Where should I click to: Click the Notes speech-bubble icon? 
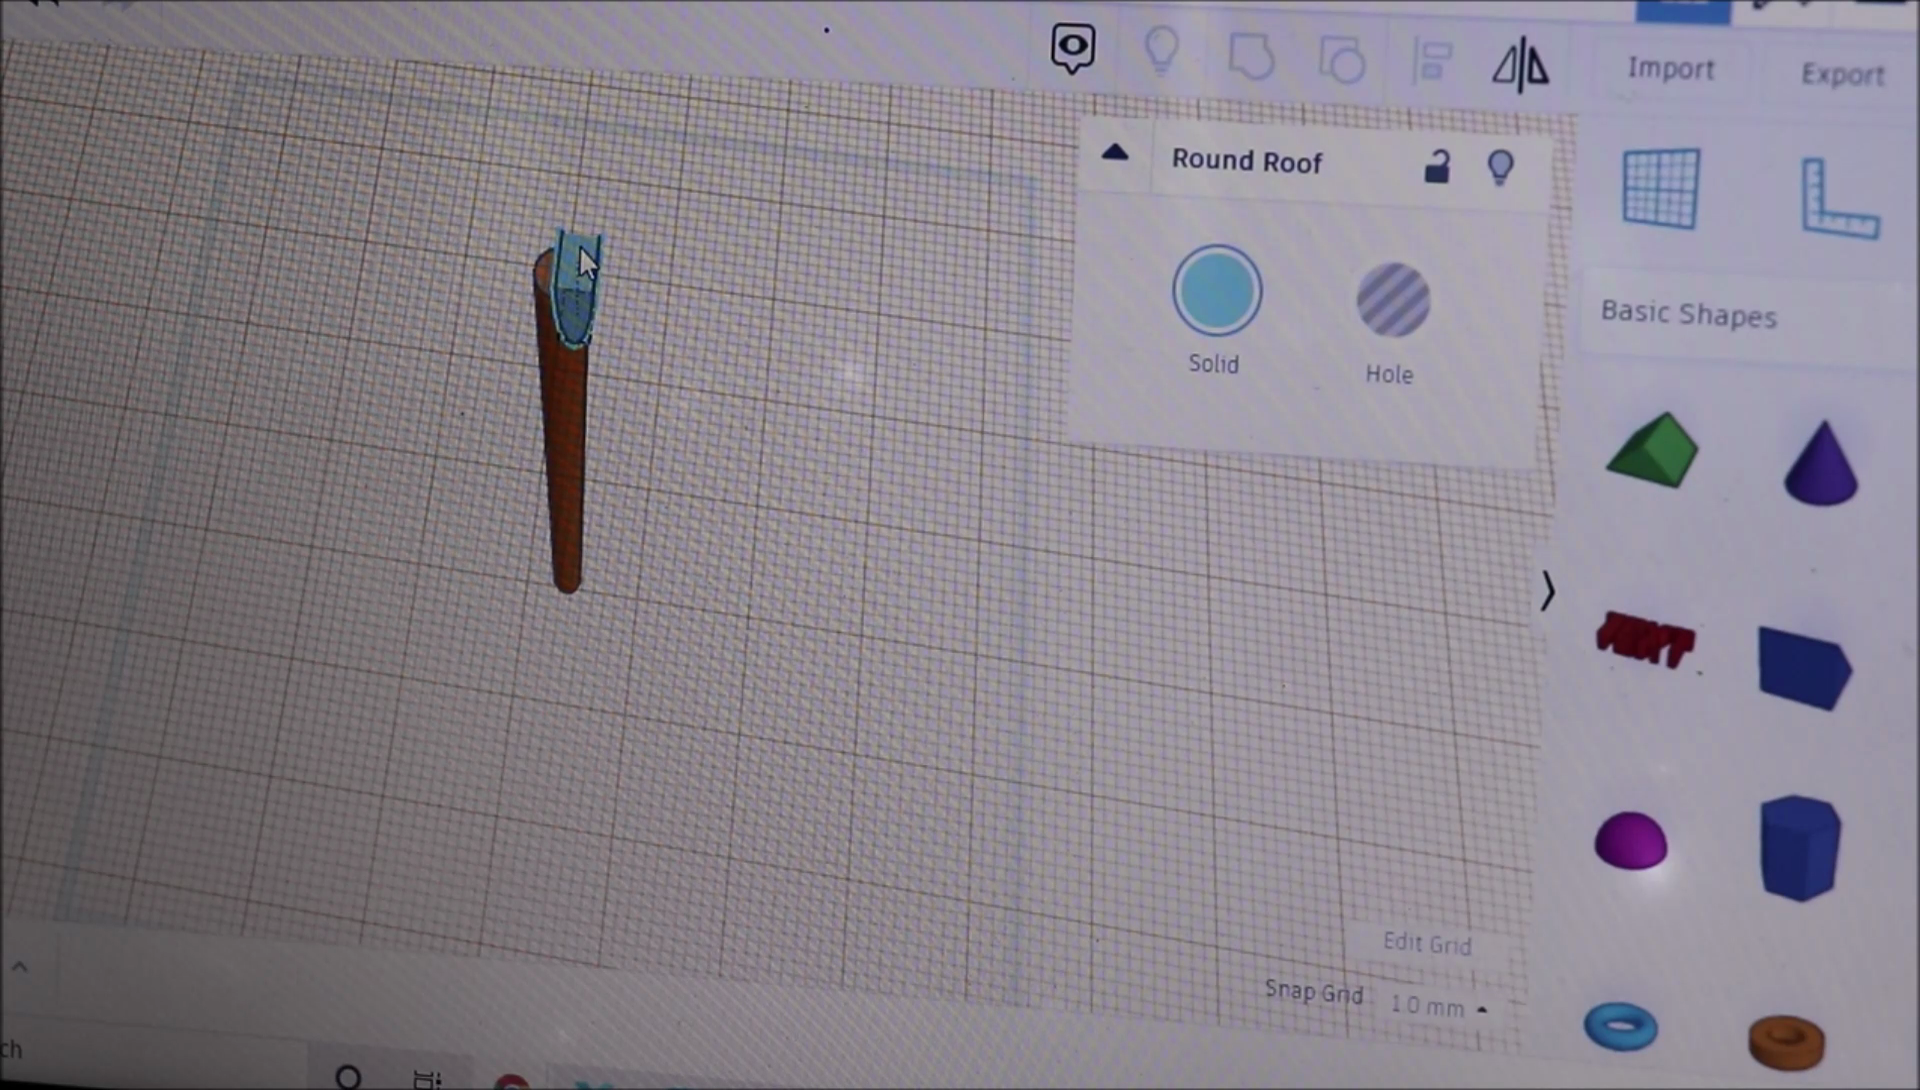tap(1072, 47)
